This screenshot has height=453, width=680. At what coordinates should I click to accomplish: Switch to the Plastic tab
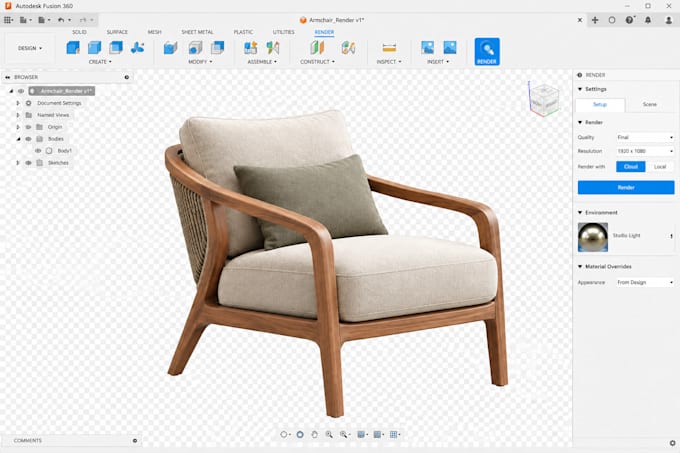(x=243, y=32)
